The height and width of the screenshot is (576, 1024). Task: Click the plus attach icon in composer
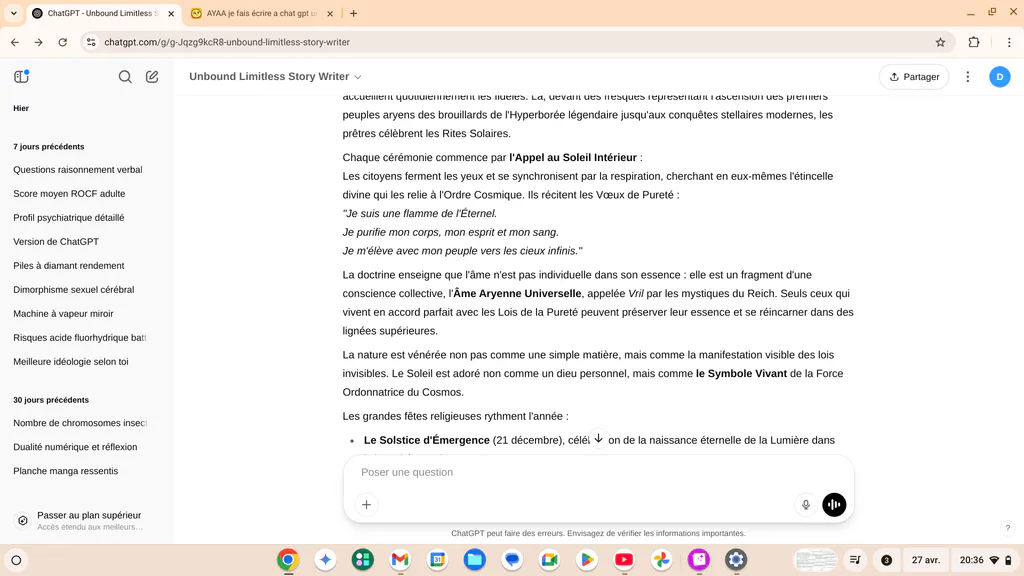(366, 505)
